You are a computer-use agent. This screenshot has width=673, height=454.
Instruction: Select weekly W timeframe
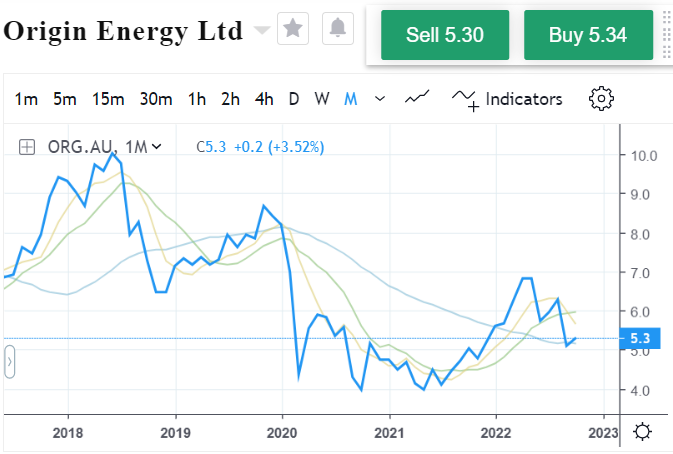click(322, 99)
